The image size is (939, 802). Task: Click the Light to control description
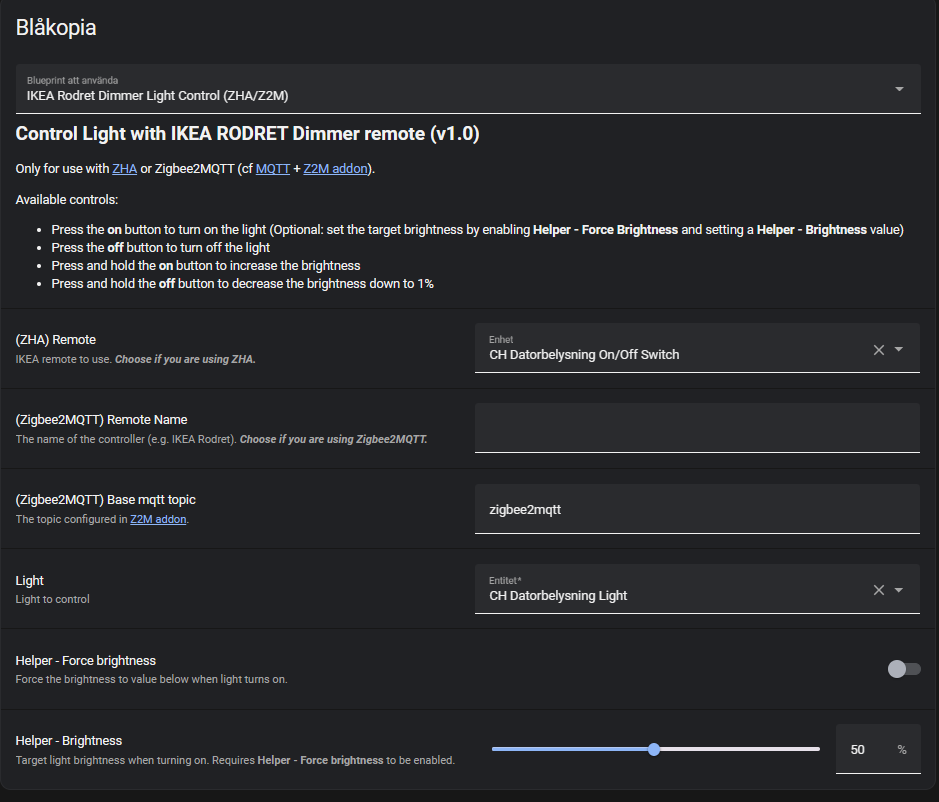click(x=53, y=600)
